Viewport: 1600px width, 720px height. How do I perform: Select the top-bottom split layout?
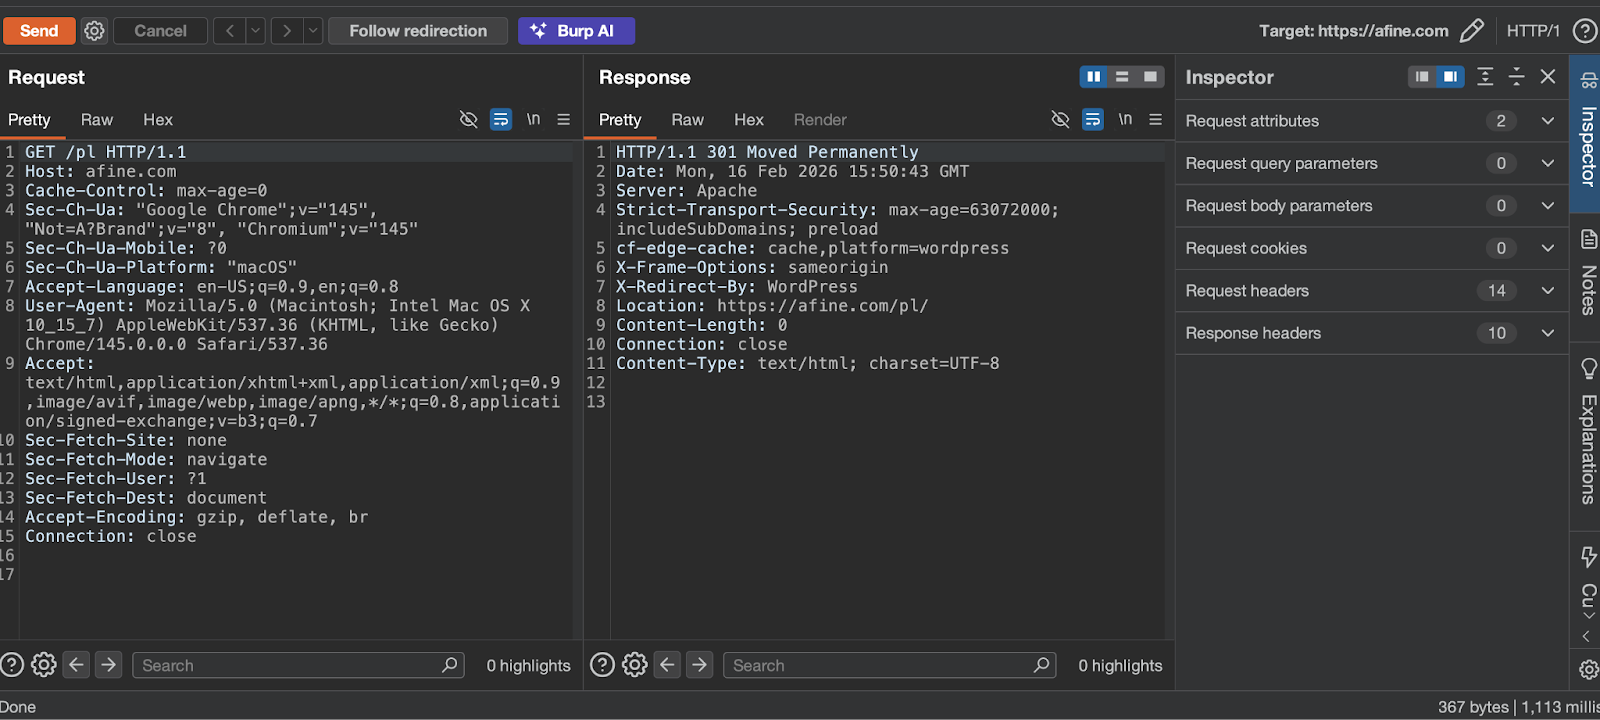(1122, 77)
